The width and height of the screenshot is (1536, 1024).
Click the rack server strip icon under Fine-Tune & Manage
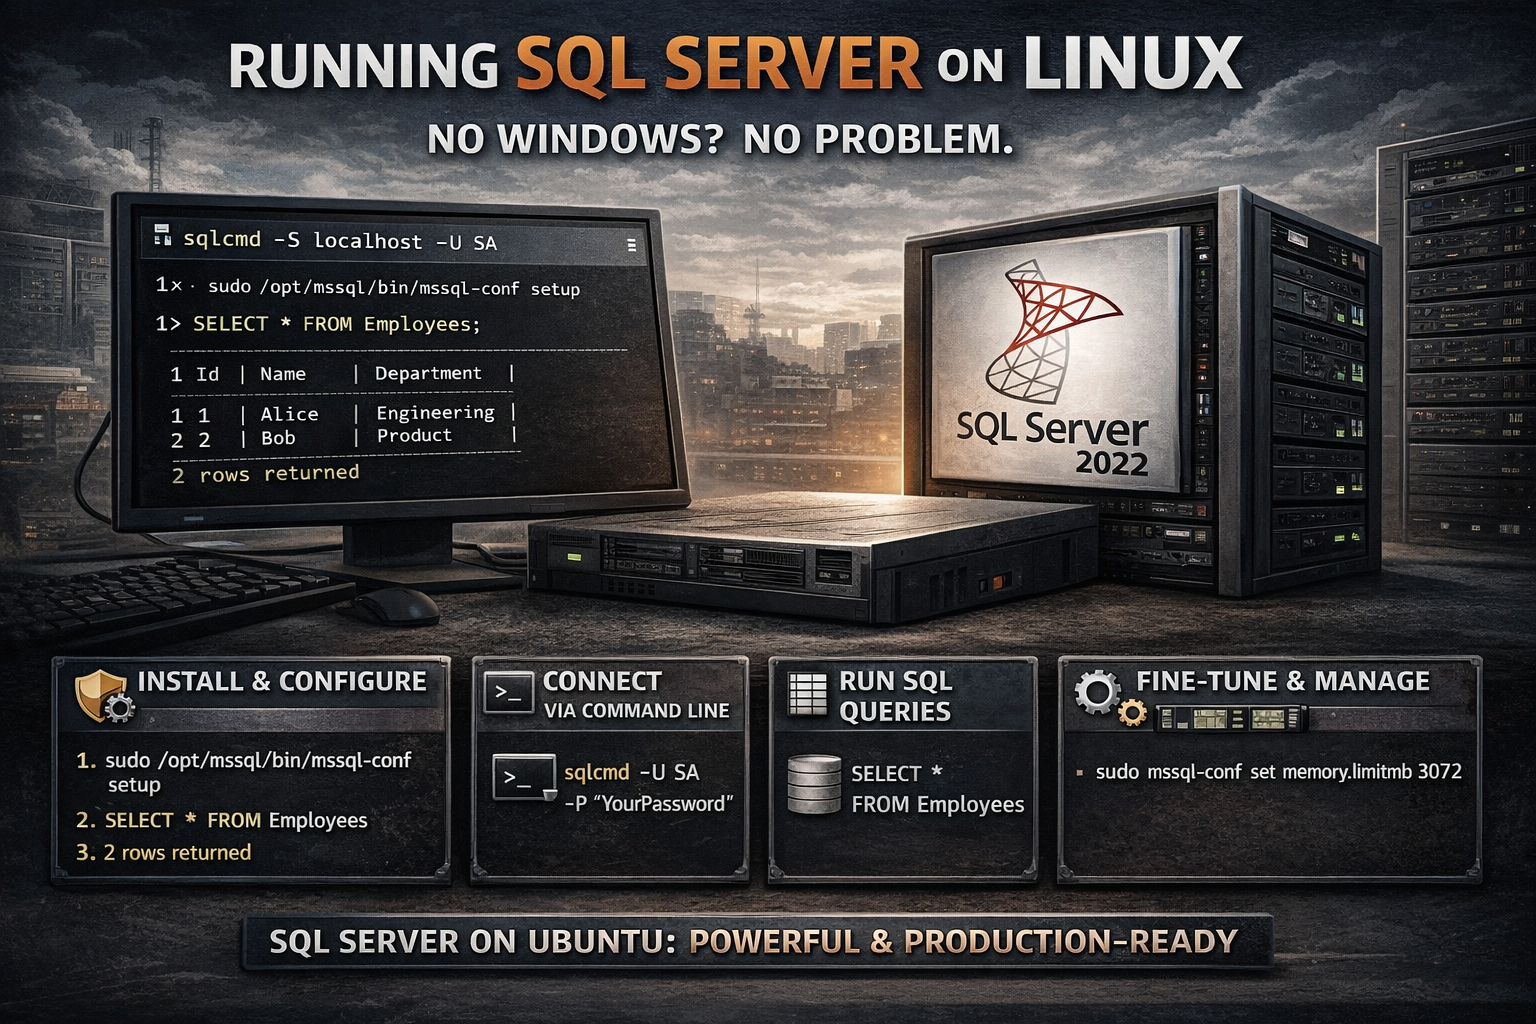pyautogui.click(x=1231, y=718)
